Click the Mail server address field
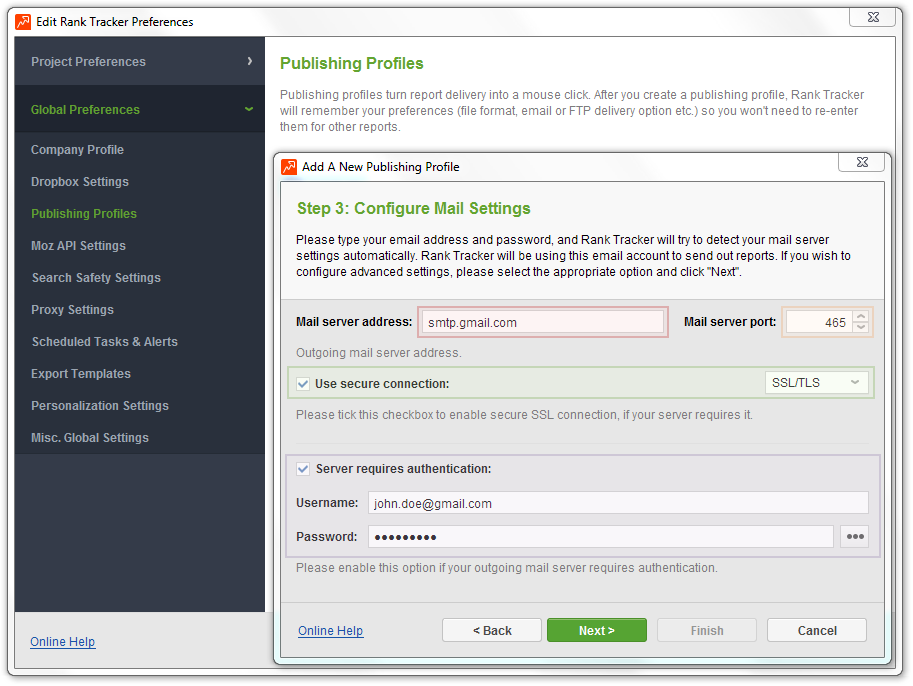The height and width of the screenshot is (686, 913). coord(543,322)
